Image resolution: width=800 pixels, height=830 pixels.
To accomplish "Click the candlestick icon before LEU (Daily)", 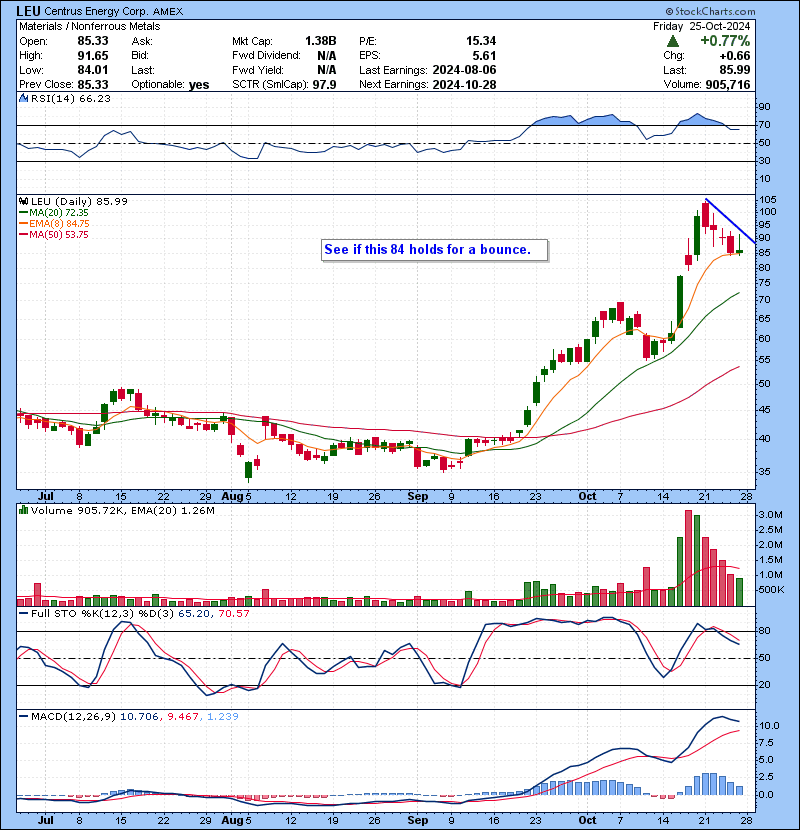I will click(x=23, y=201).
